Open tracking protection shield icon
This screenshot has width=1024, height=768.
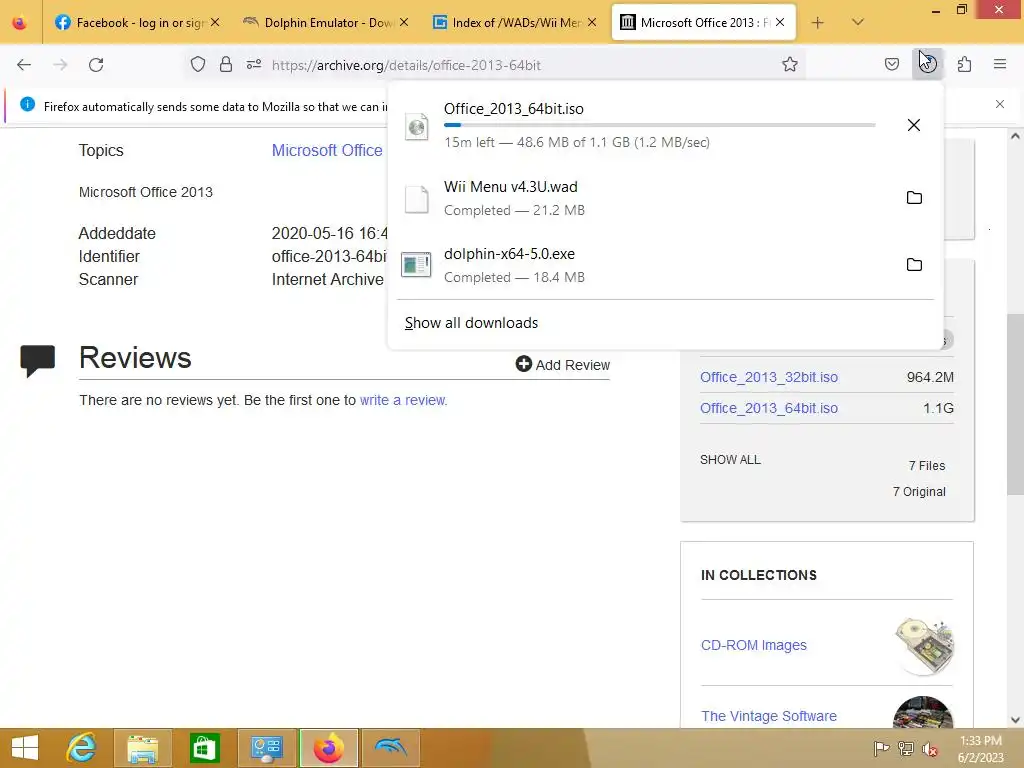tap(198, 64)
